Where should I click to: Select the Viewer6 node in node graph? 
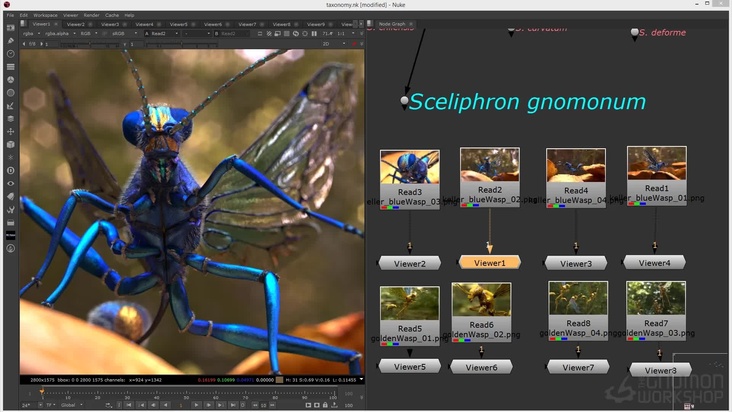481,367
